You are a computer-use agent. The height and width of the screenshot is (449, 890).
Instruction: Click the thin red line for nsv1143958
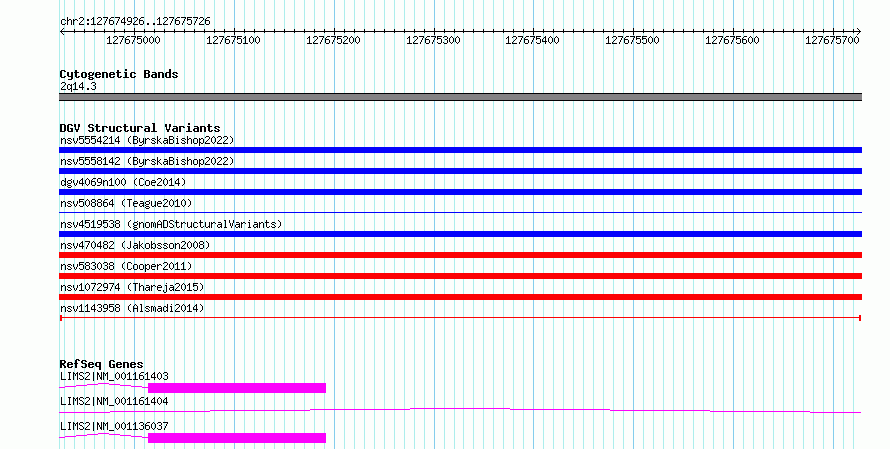click(x=460, y=318)
